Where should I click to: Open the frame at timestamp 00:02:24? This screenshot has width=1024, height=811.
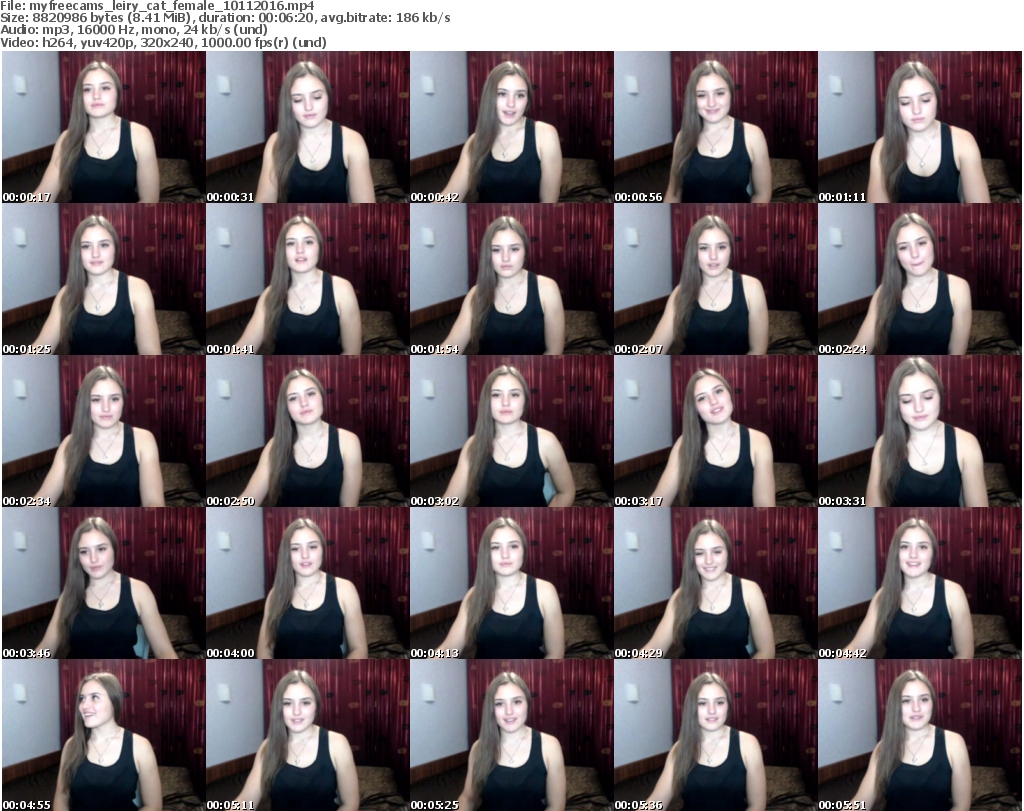point(920,279)
